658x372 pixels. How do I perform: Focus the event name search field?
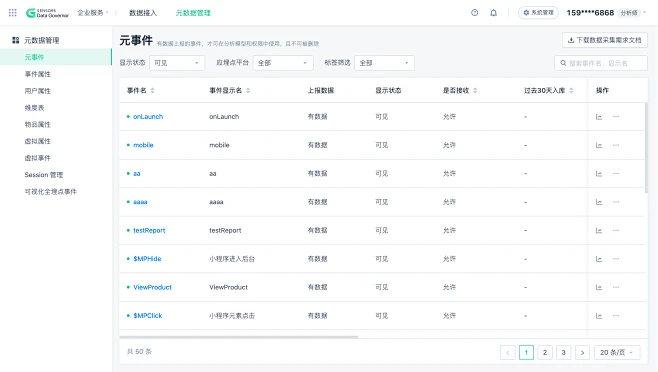point(601,63)
